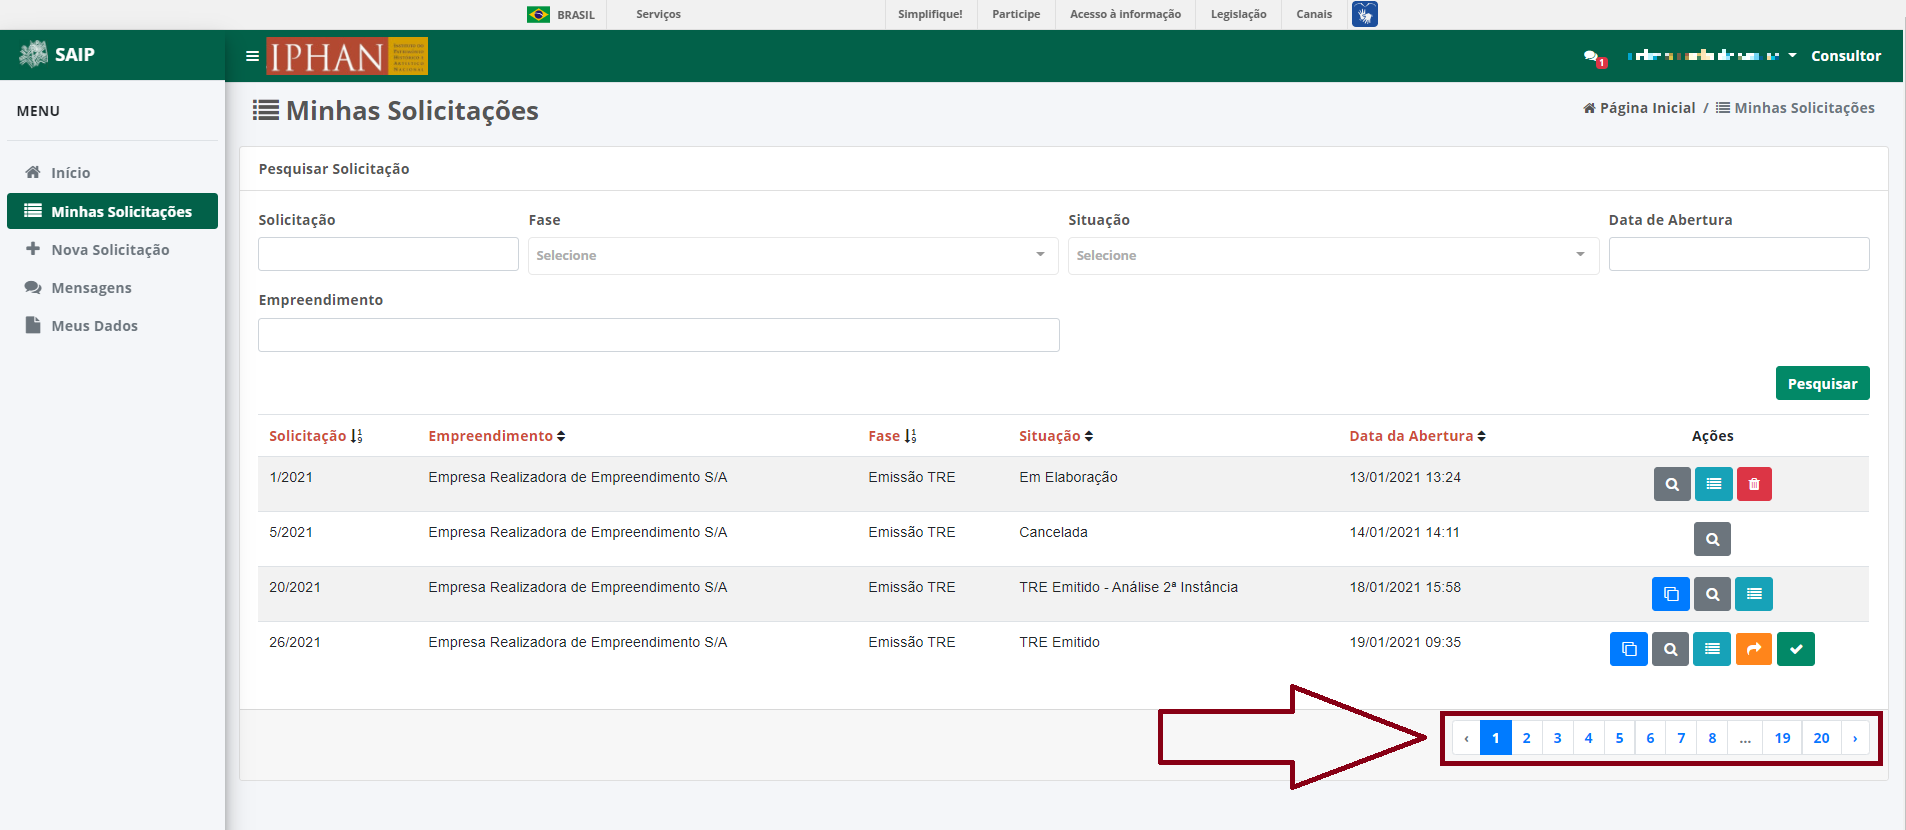Open Acesso à informação link
The width and height of the screenshot is (1906, 830).
tap(1125, 14)
